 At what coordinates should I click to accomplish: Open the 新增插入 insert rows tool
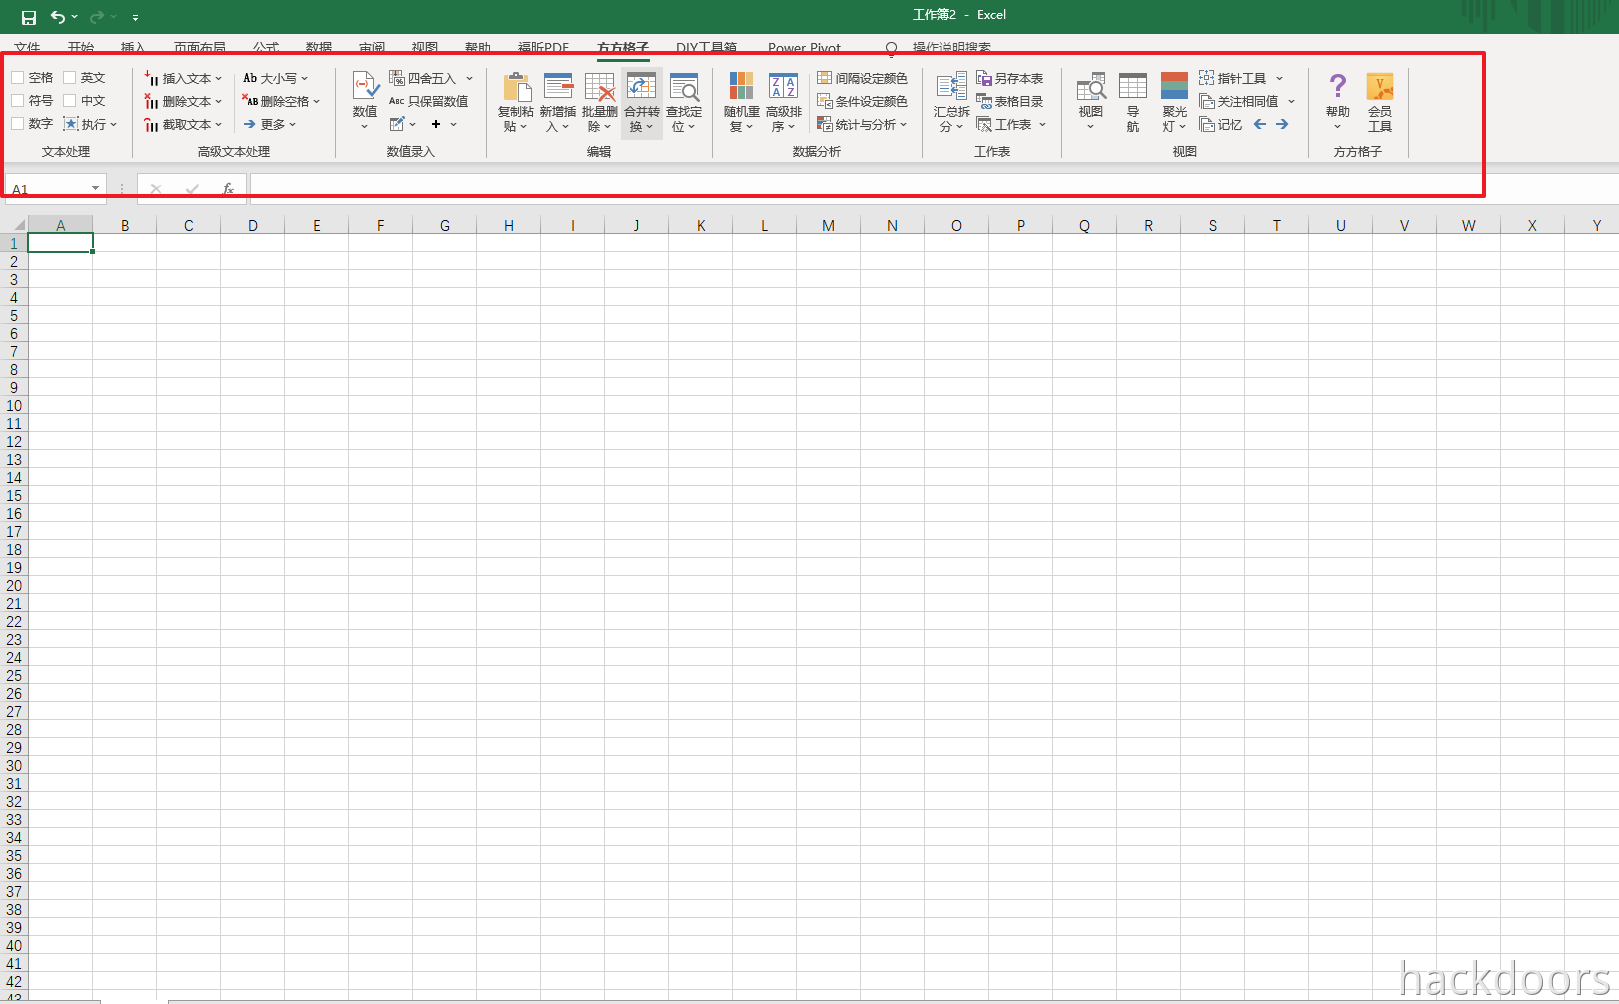point(558,103)
